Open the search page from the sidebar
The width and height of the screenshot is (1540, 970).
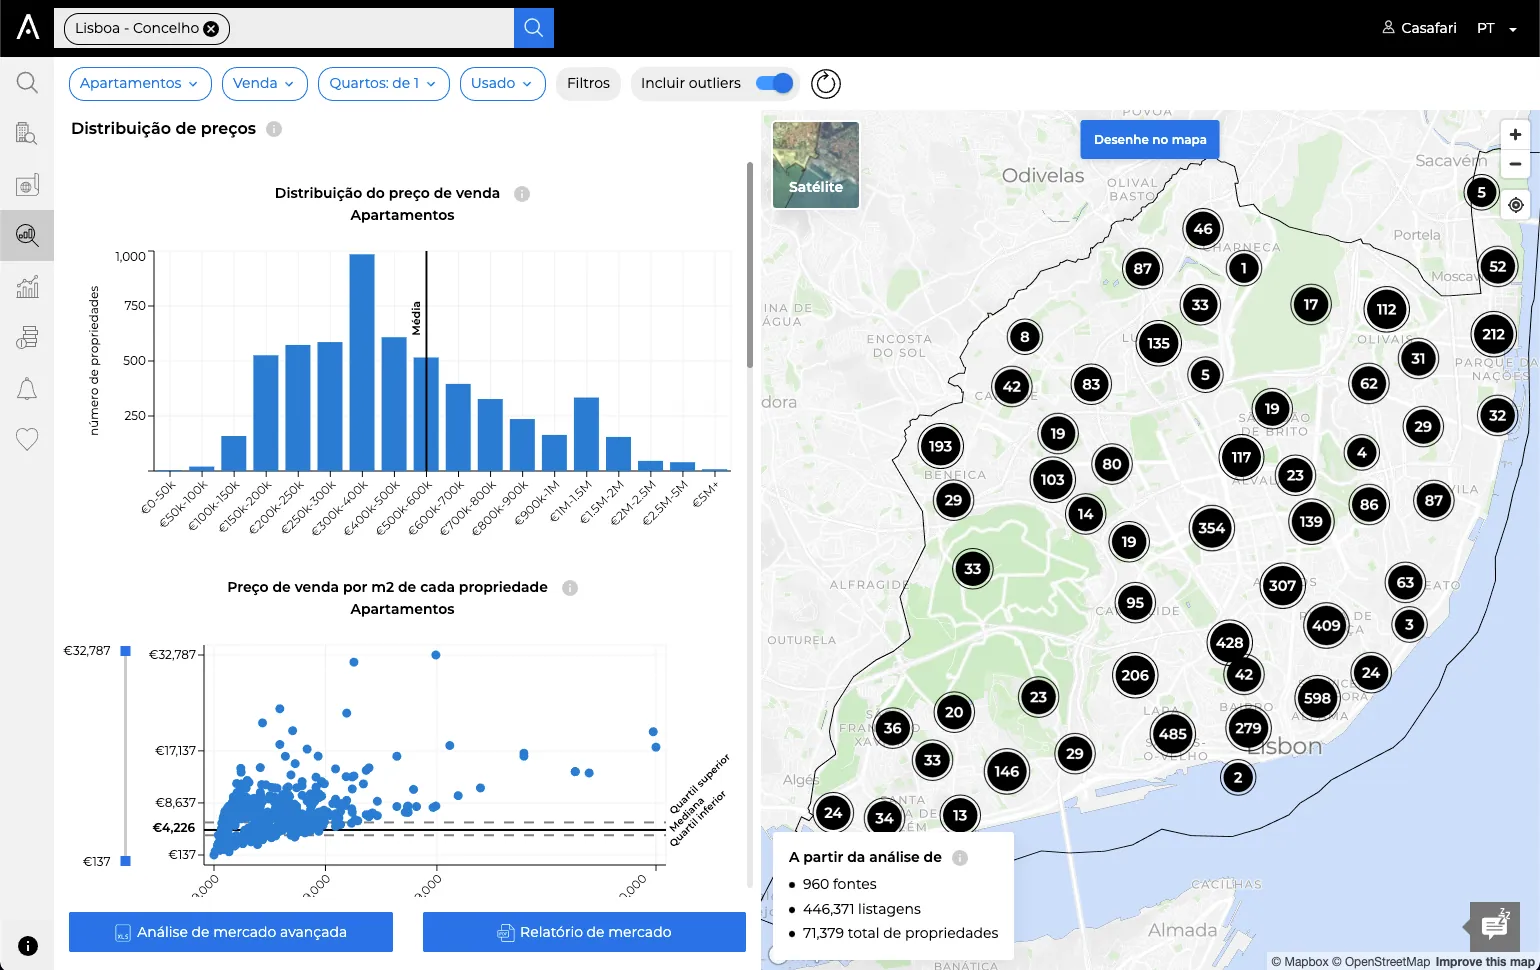(27, 83)
